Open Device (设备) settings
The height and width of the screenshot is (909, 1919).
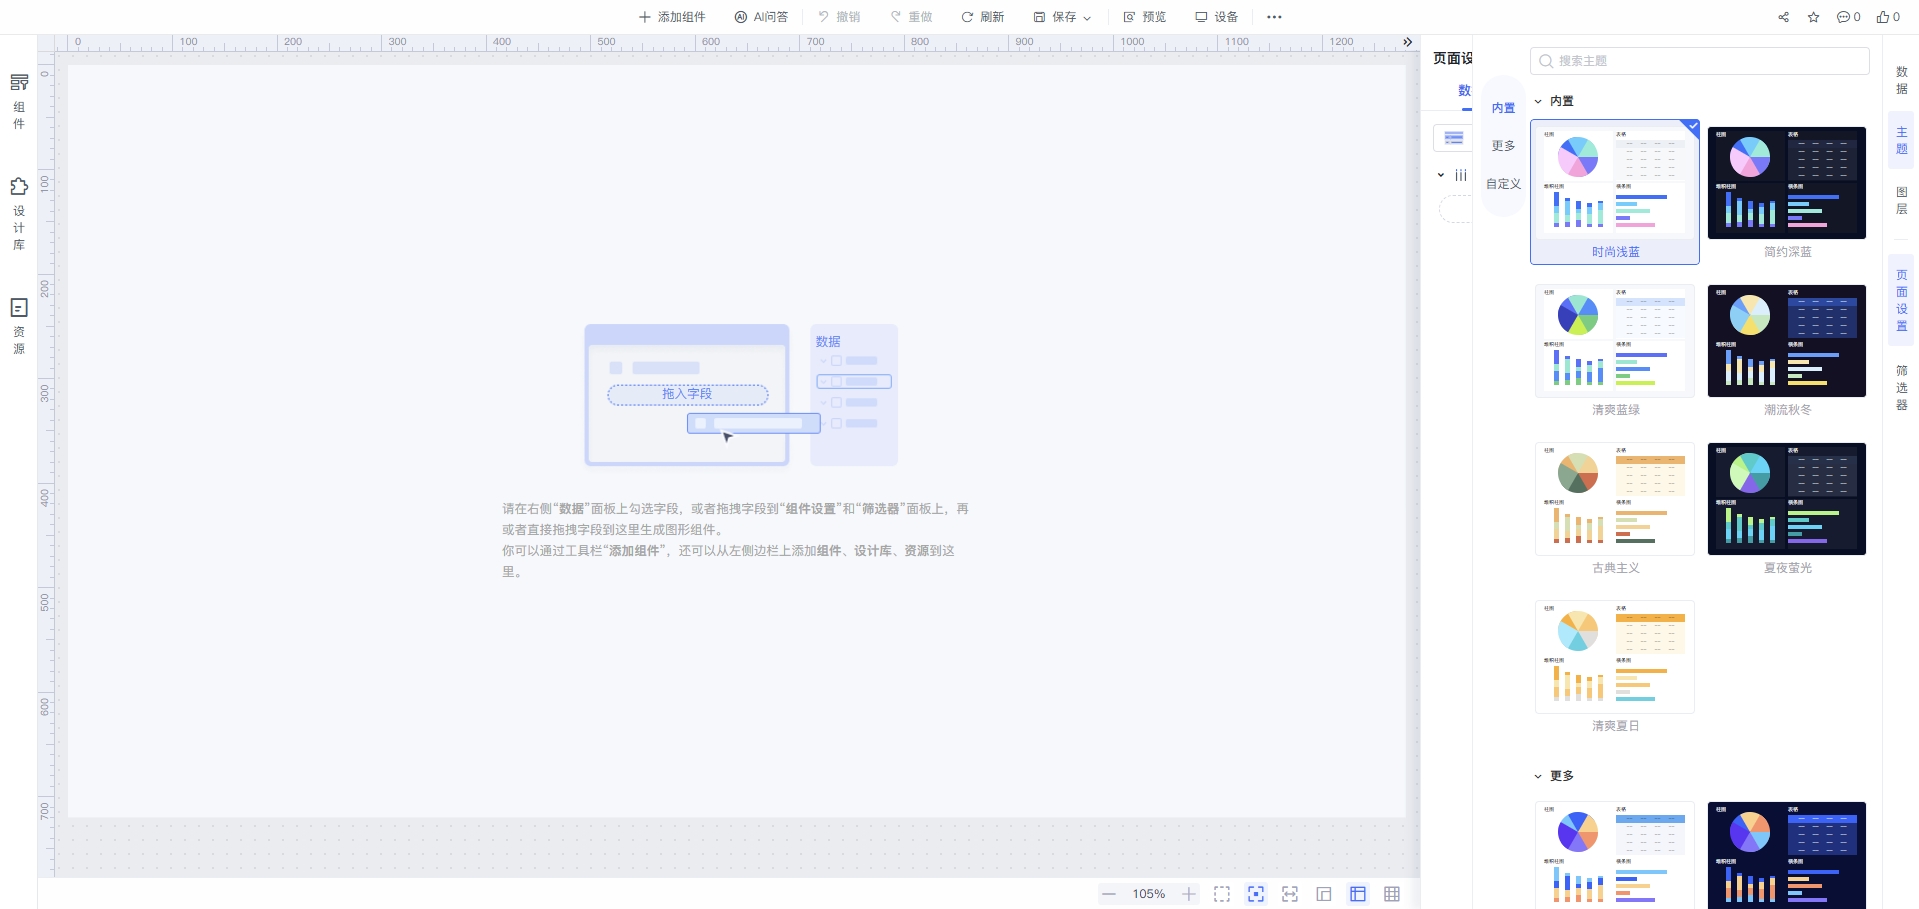1217,17
